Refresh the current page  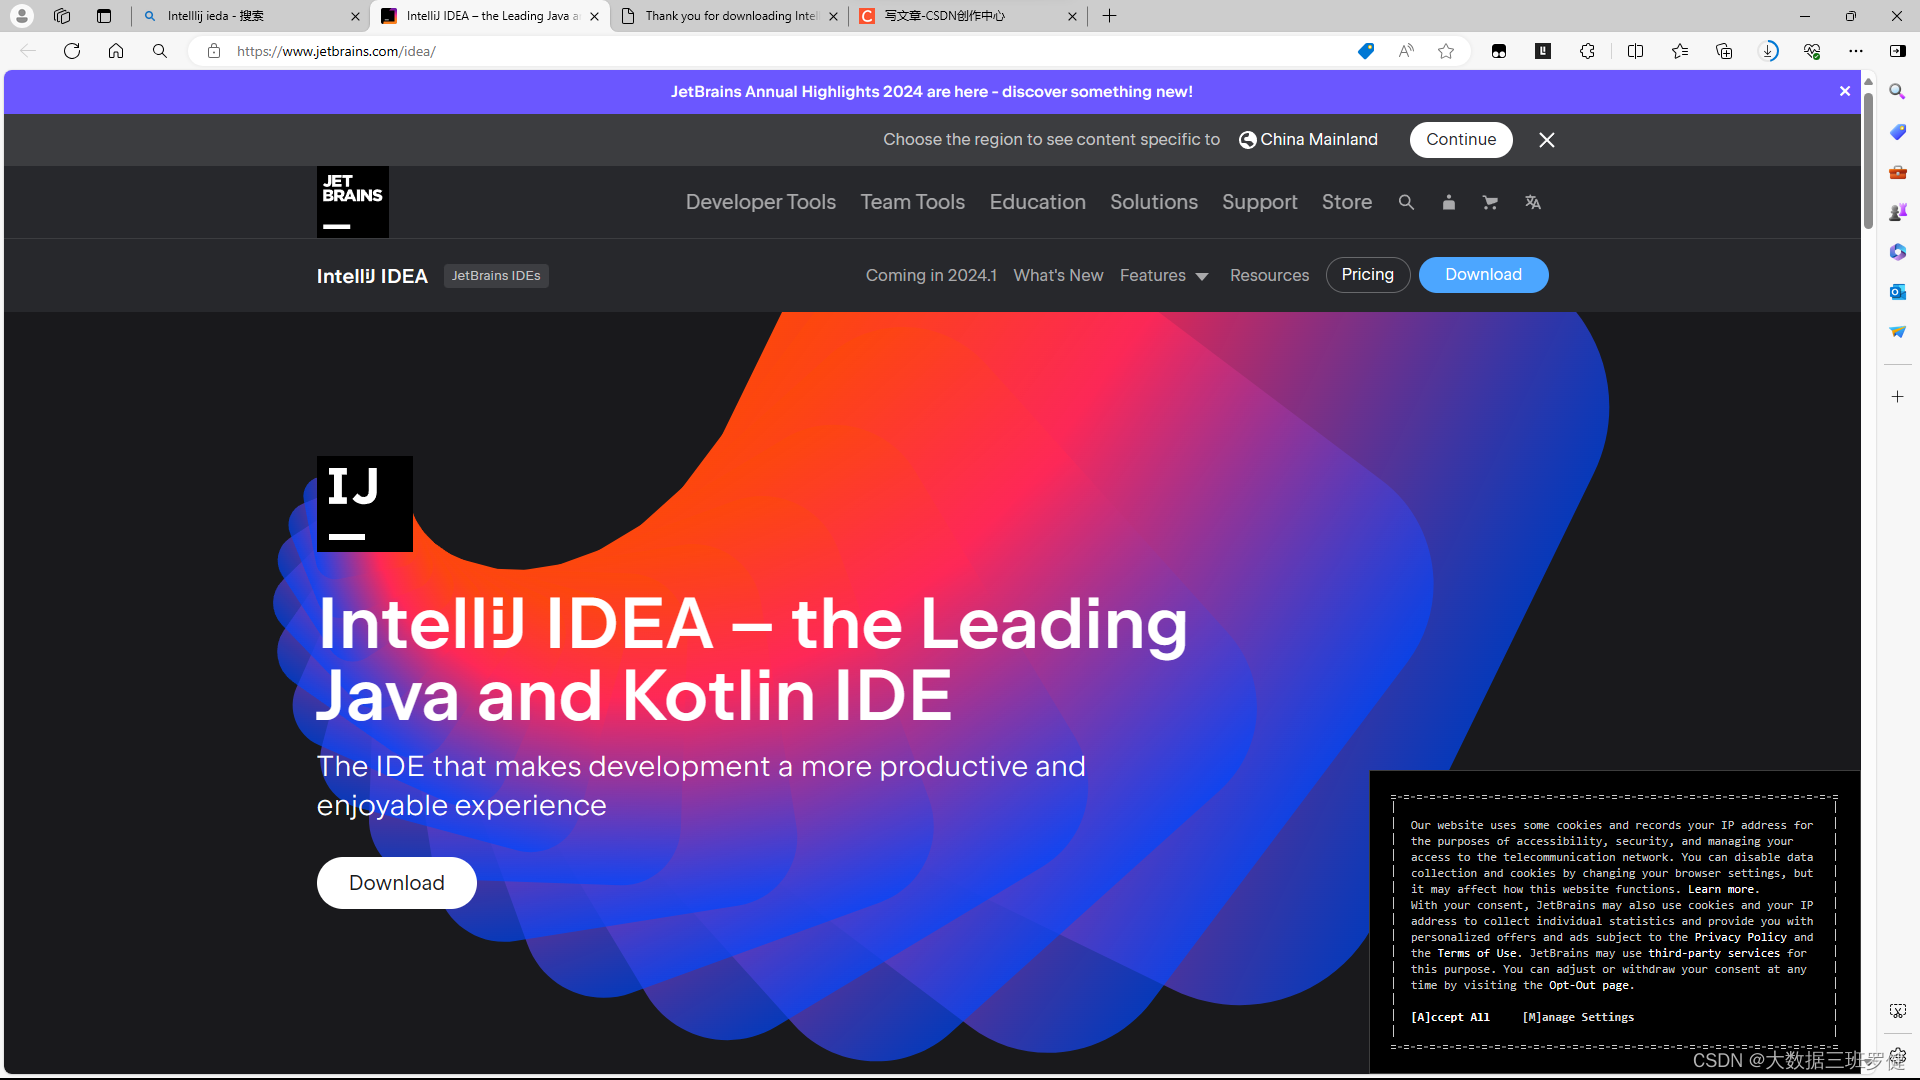pos(72,51)
